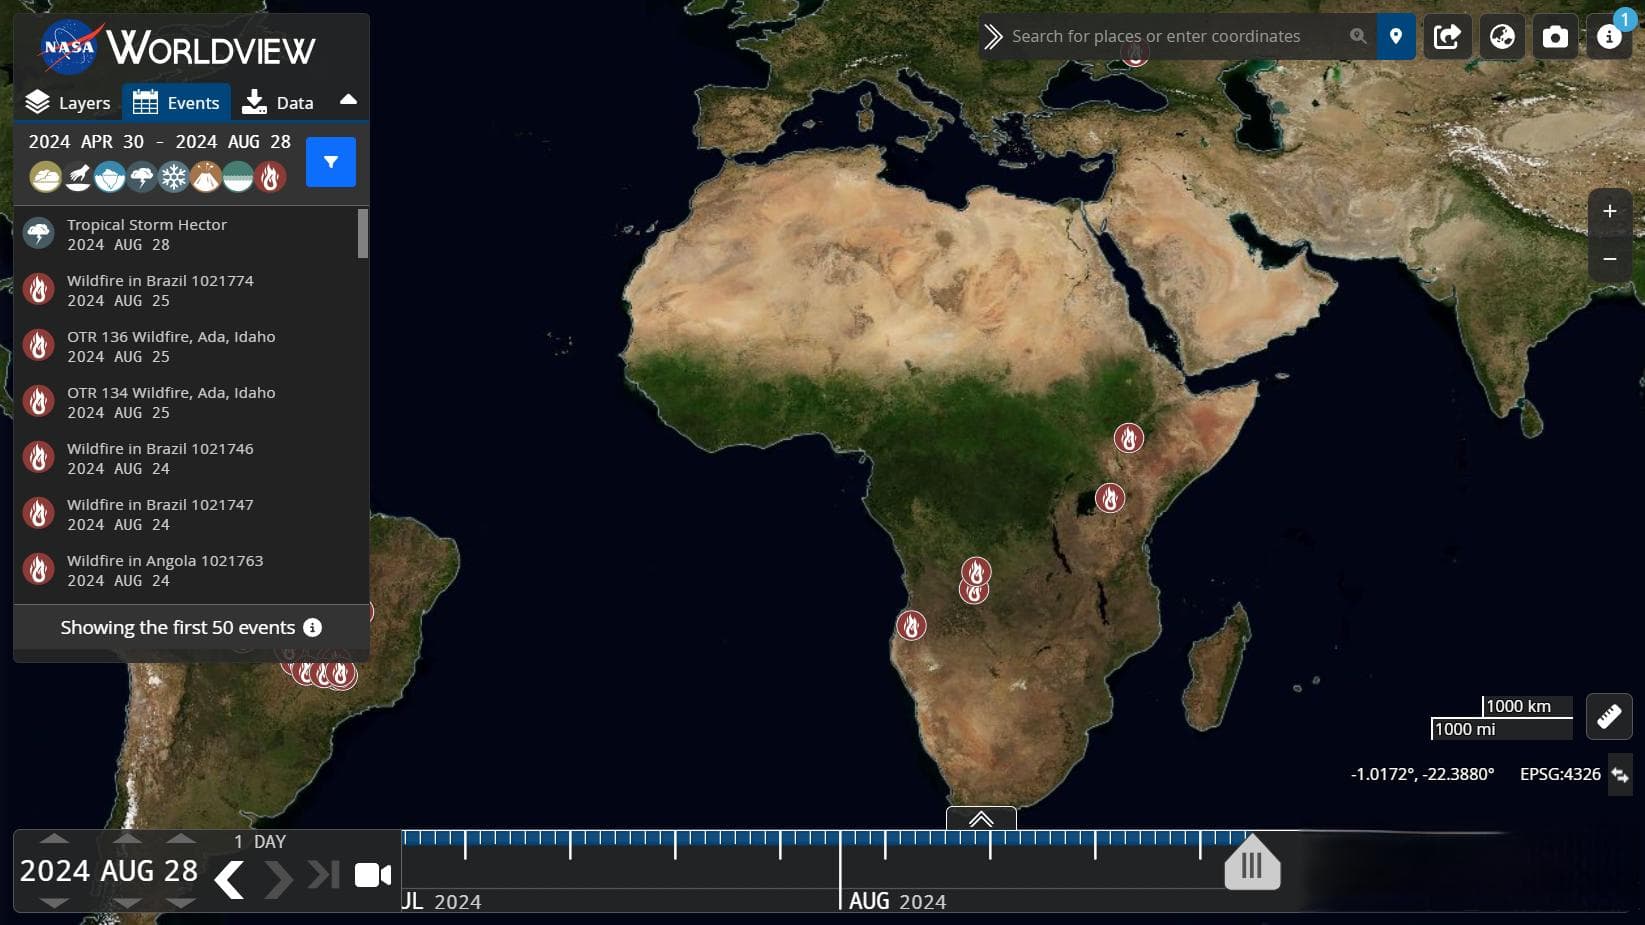
Task: Open animation with the video camera icon
Action: tap(373, 875)
